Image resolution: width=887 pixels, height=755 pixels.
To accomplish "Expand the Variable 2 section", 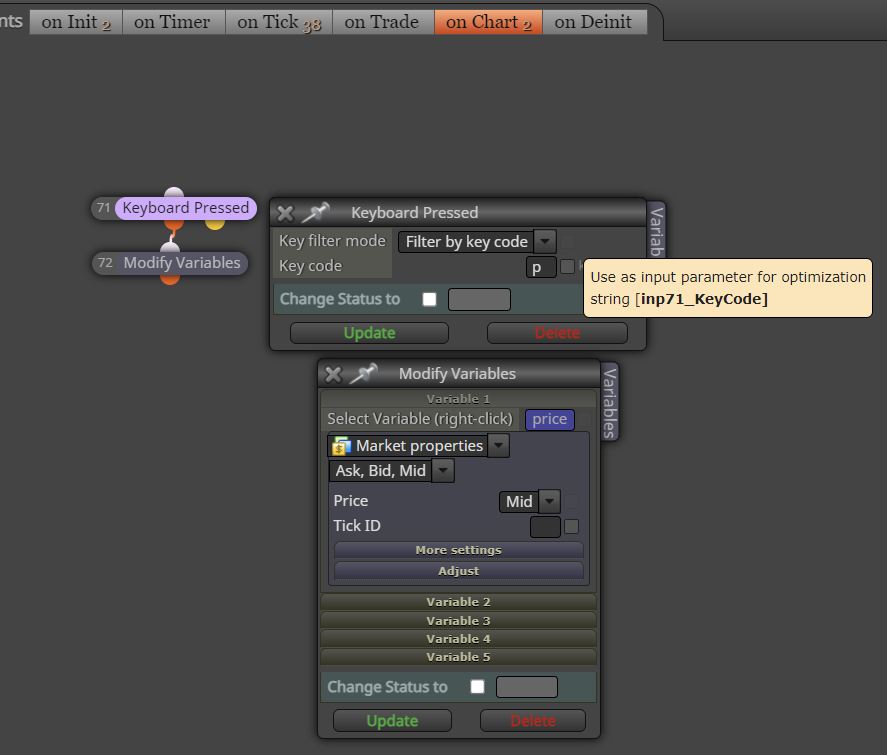I will (x=458, y=602).
